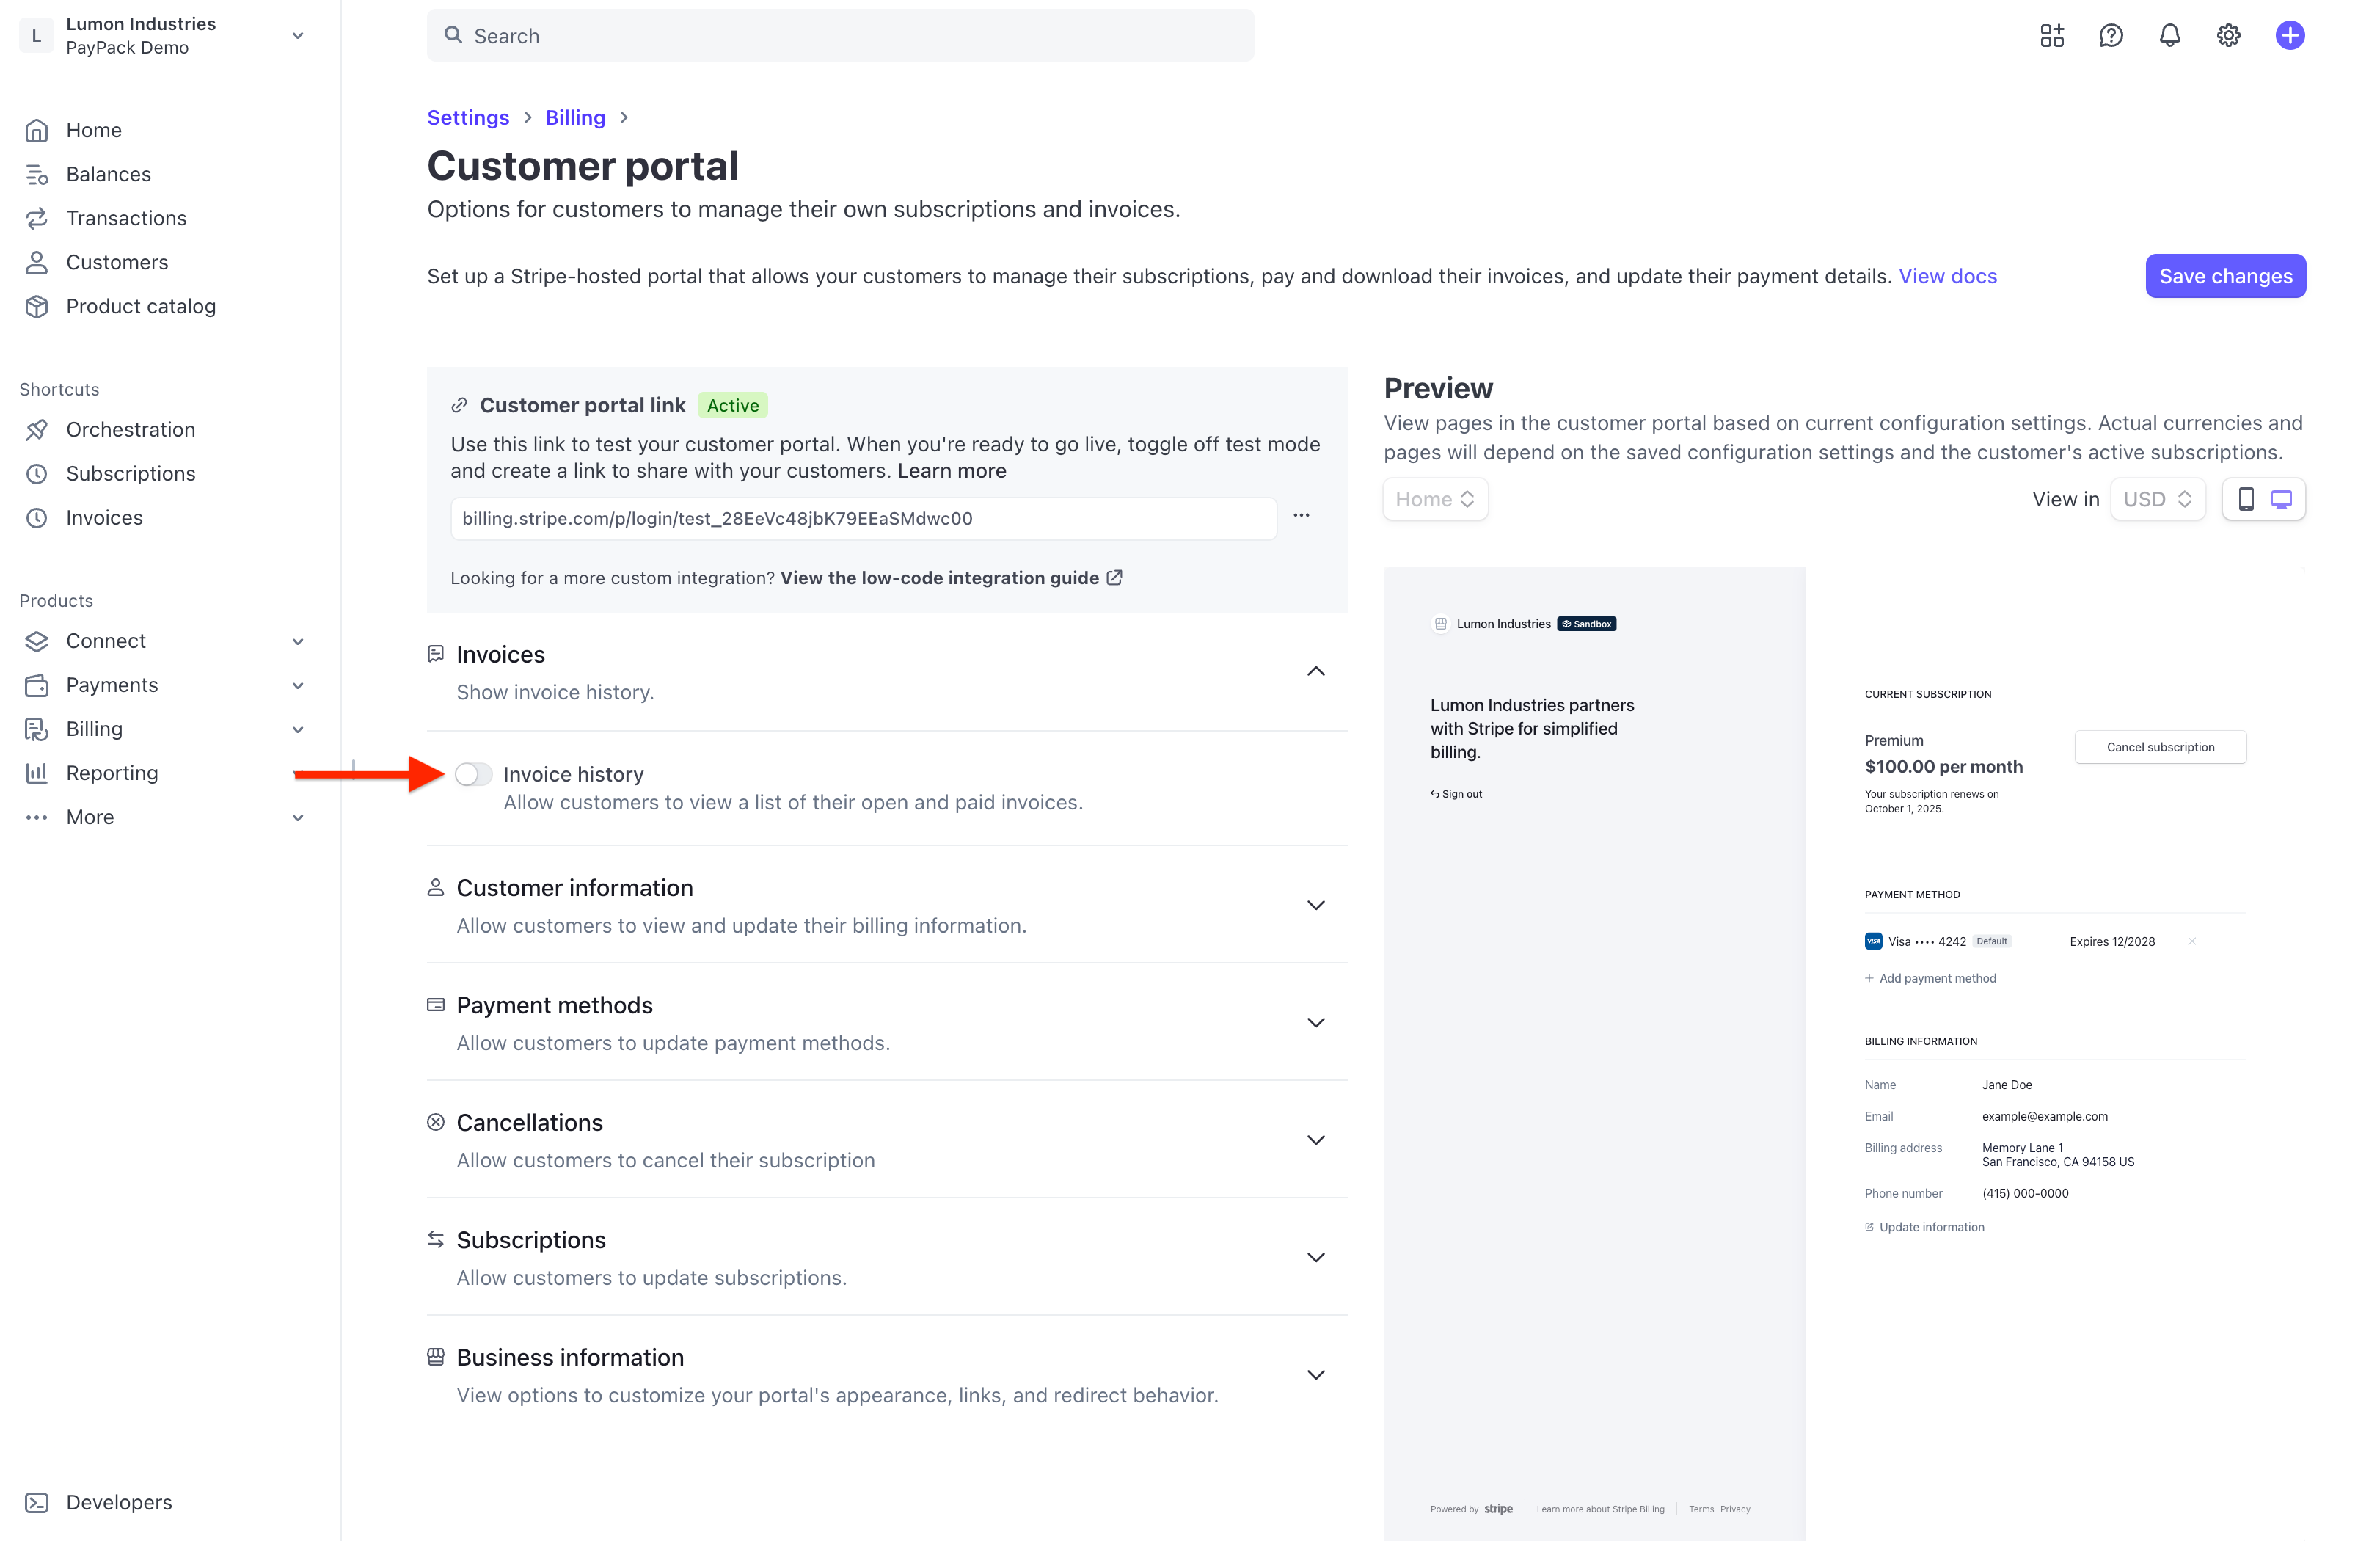Open the USD currency dropdown

click(2157, 499)
